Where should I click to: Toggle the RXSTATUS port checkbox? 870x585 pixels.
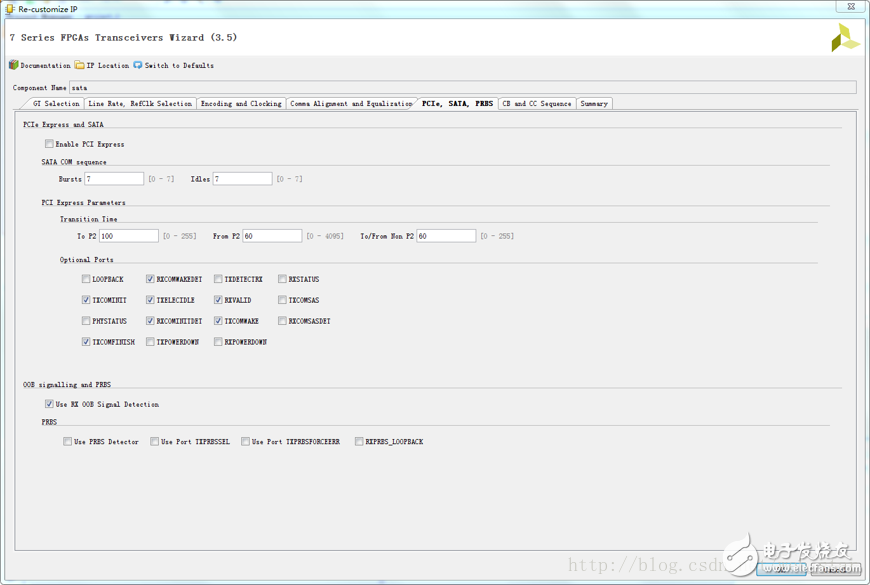[282, 279]
